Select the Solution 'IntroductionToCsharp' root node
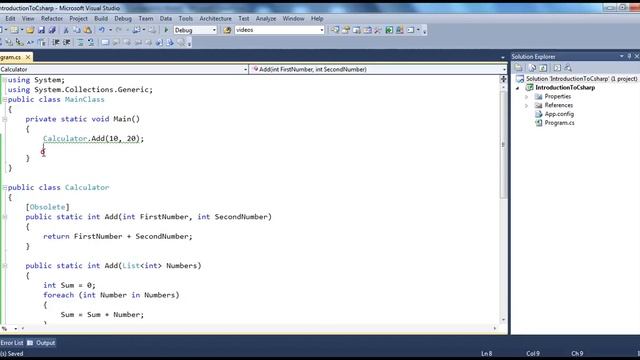Image resolution: width=640 pixels, height=360 pixels. pyautogui.click(x=582, y=79)
